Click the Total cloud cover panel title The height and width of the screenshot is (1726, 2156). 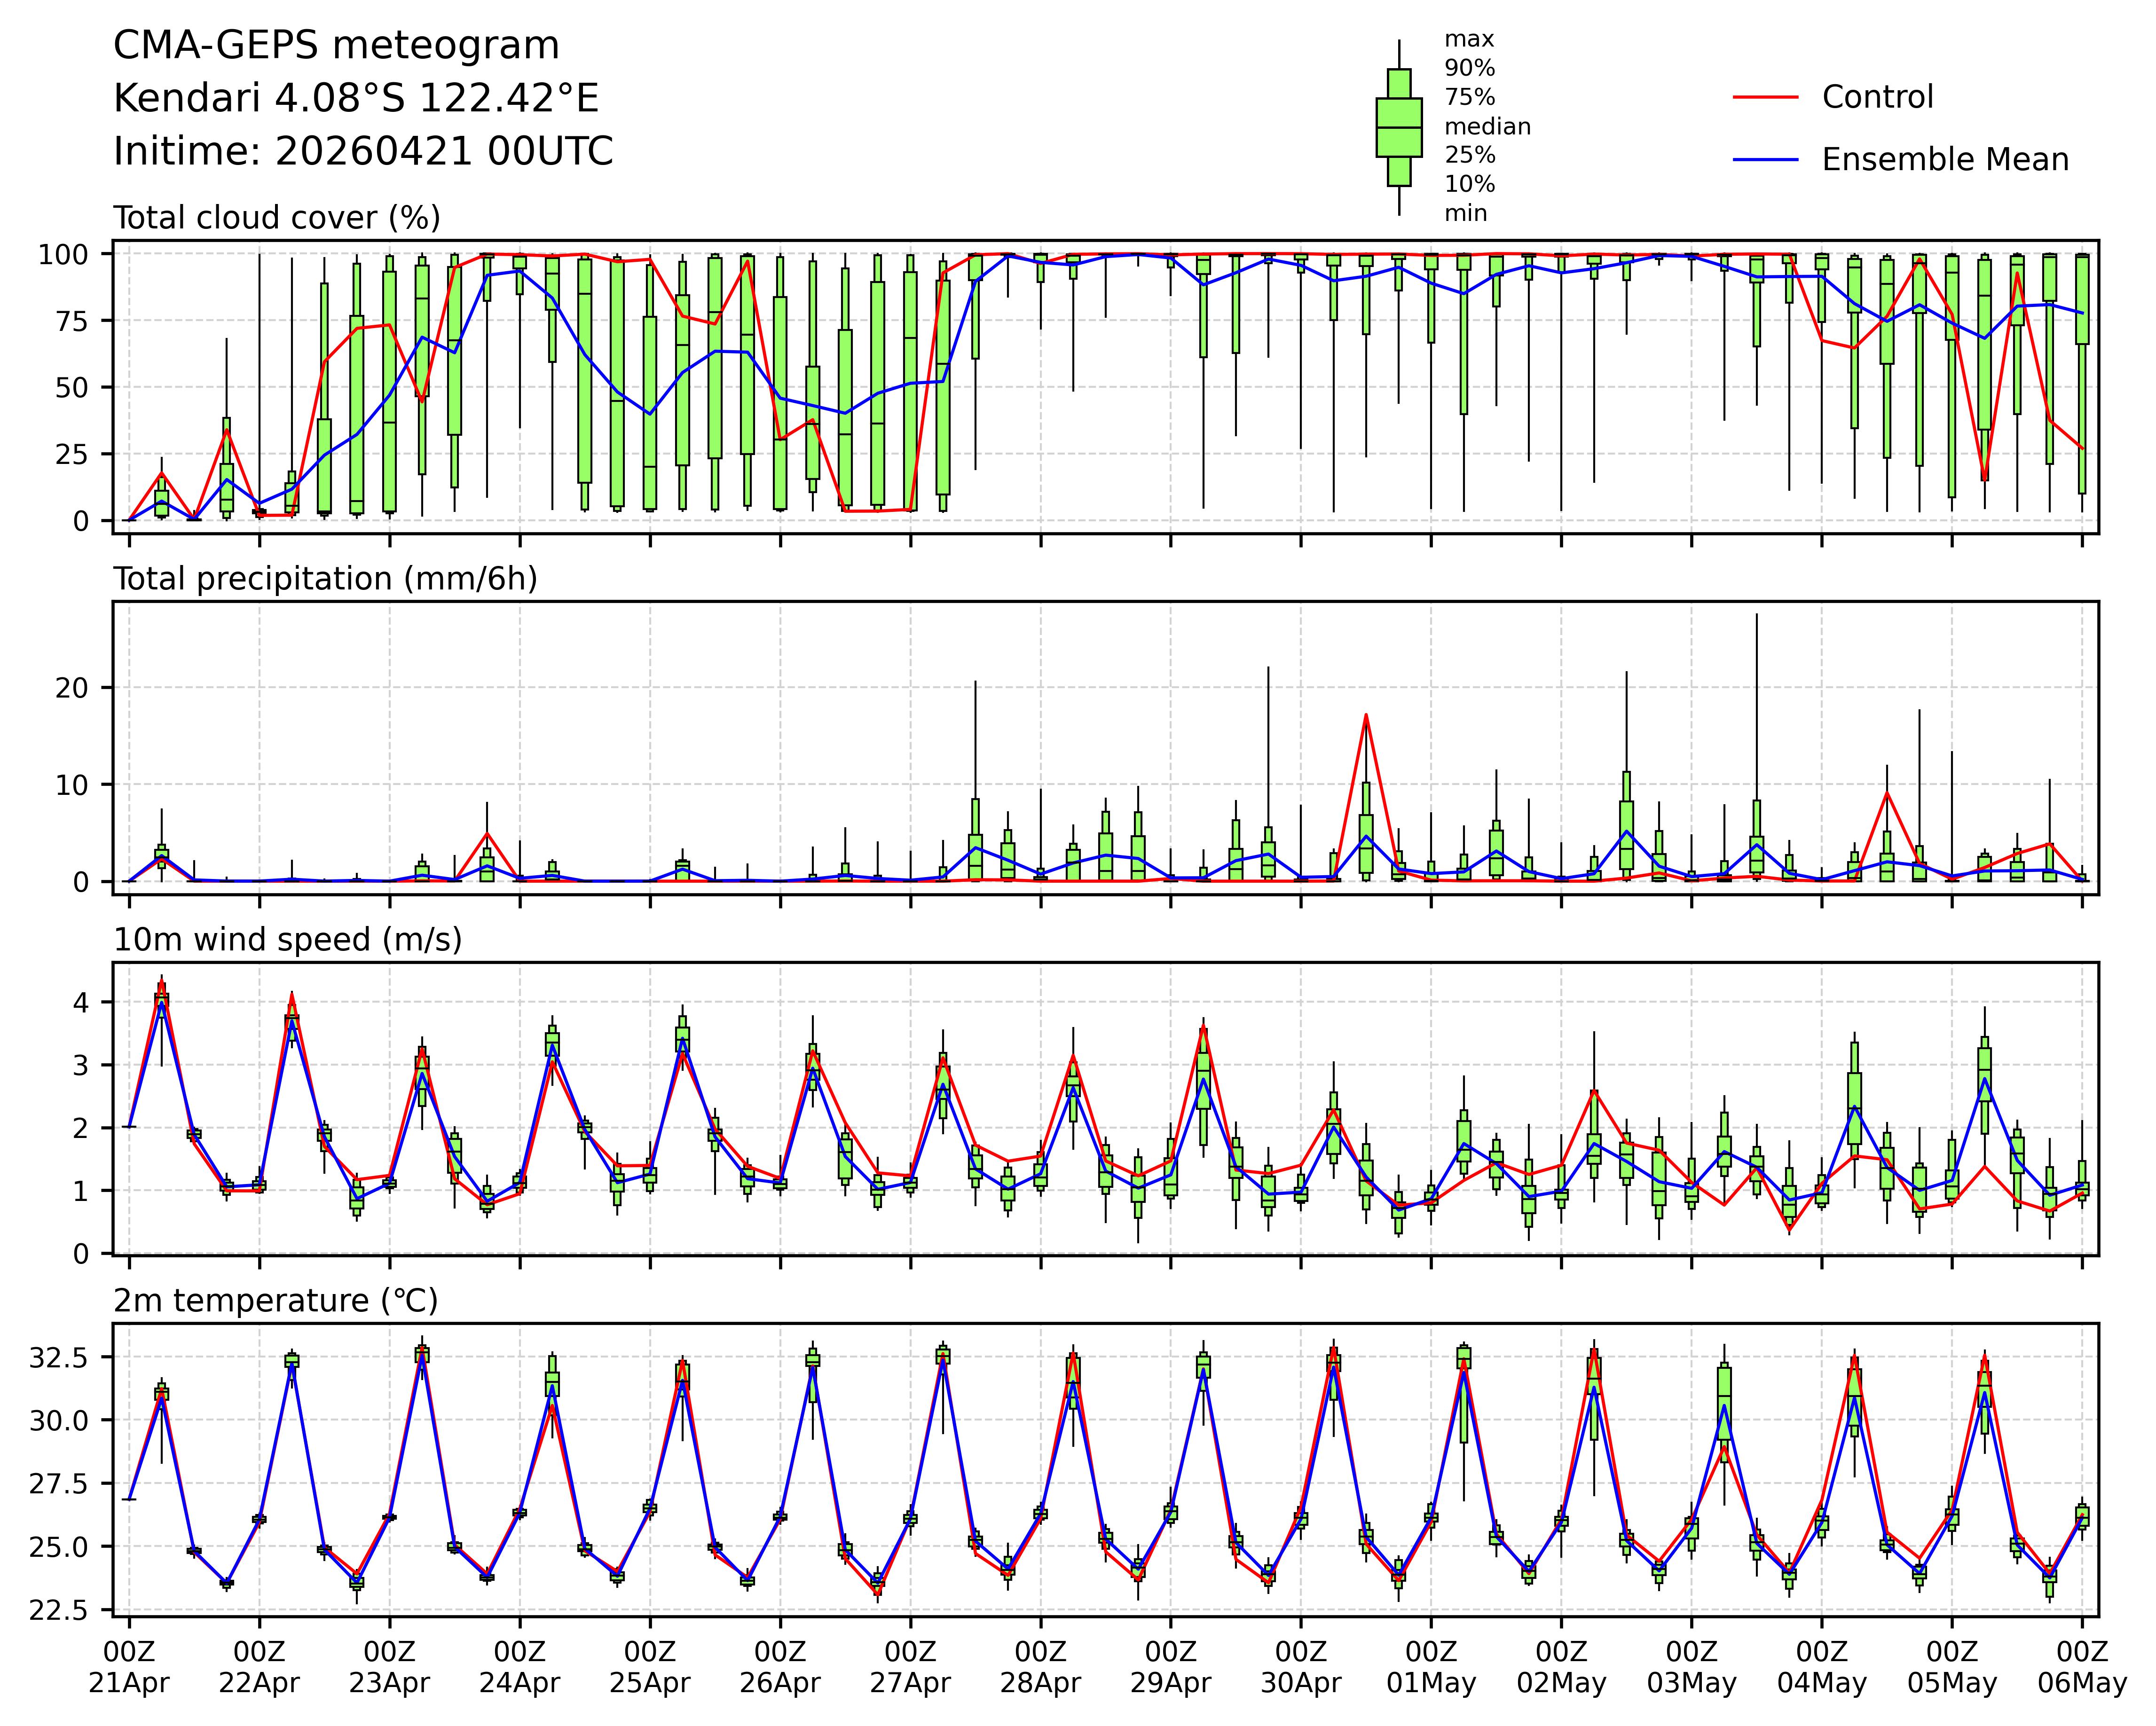277,218
